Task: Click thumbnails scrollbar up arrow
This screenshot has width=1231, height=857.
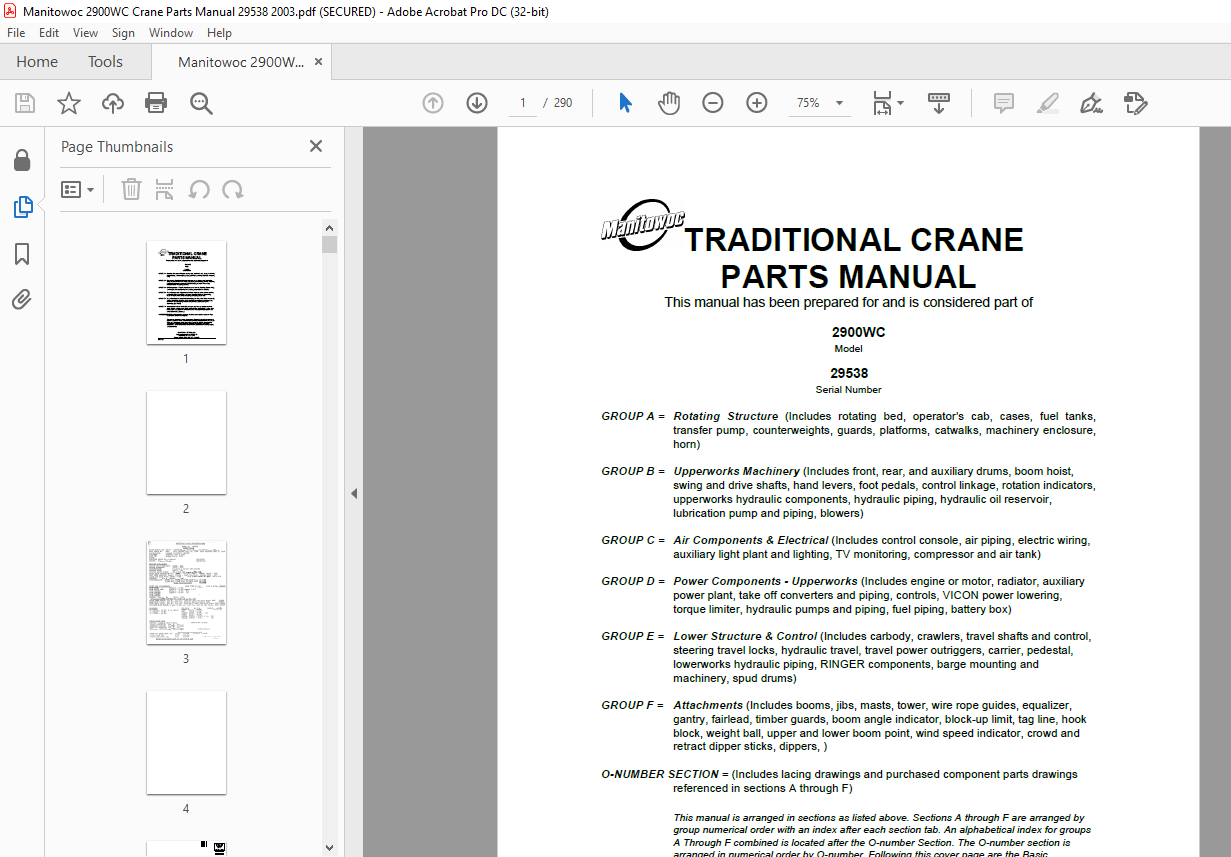Action: click(x=330, y=227)
